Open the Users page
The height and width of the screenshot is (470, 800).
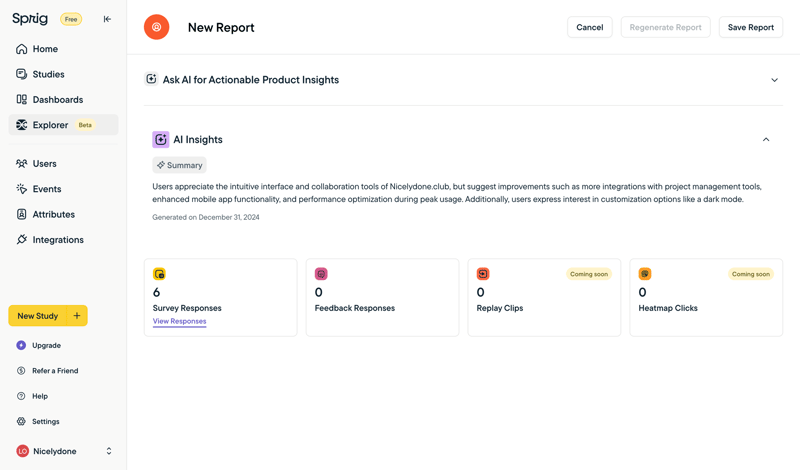pyautogui.click(x=63, y=163)
